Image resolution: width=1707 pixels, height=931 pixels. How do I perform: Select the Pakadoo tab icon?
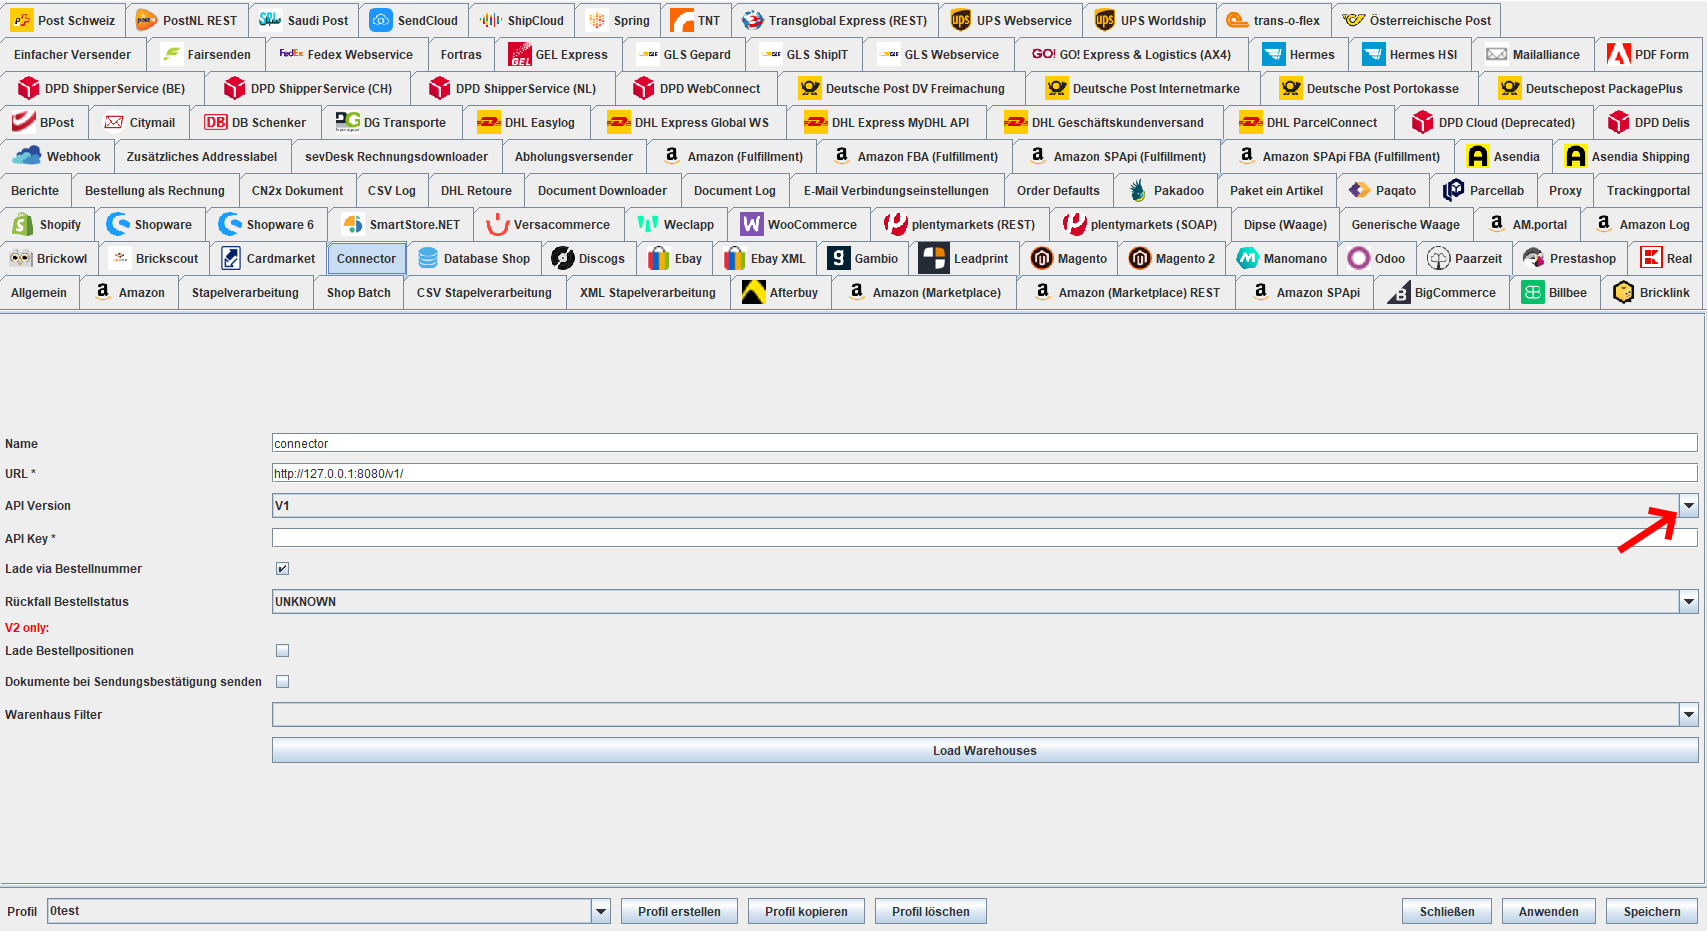point(1138,190)
